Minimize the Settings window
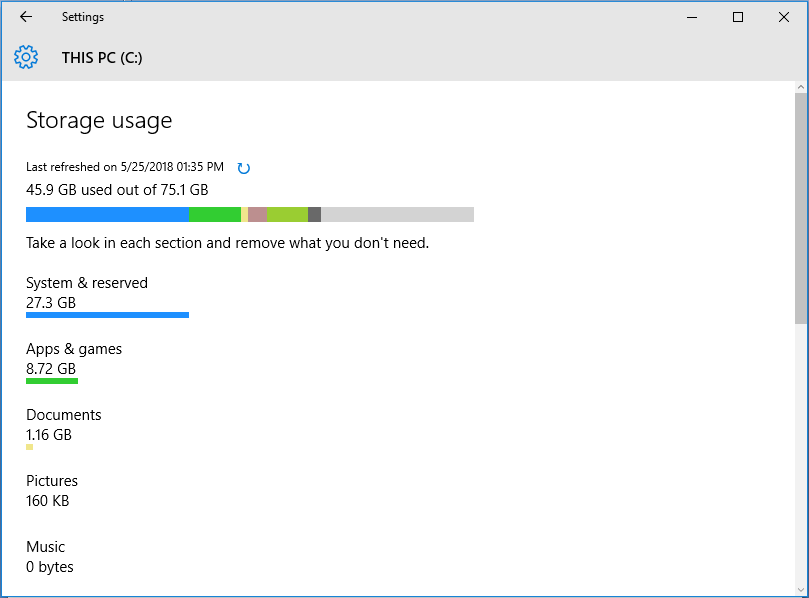The image size is (809, 598). [x=692, y=17]
